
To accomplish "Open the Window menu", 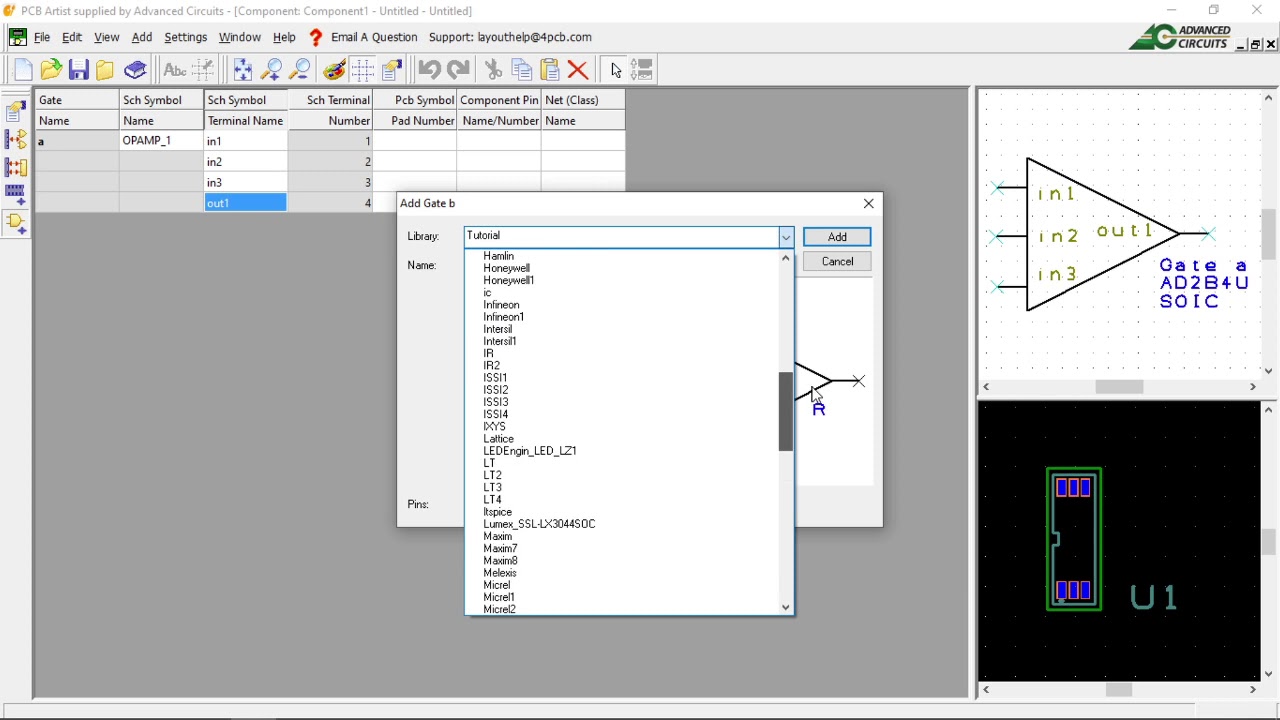I will click(x=240, y=37).
